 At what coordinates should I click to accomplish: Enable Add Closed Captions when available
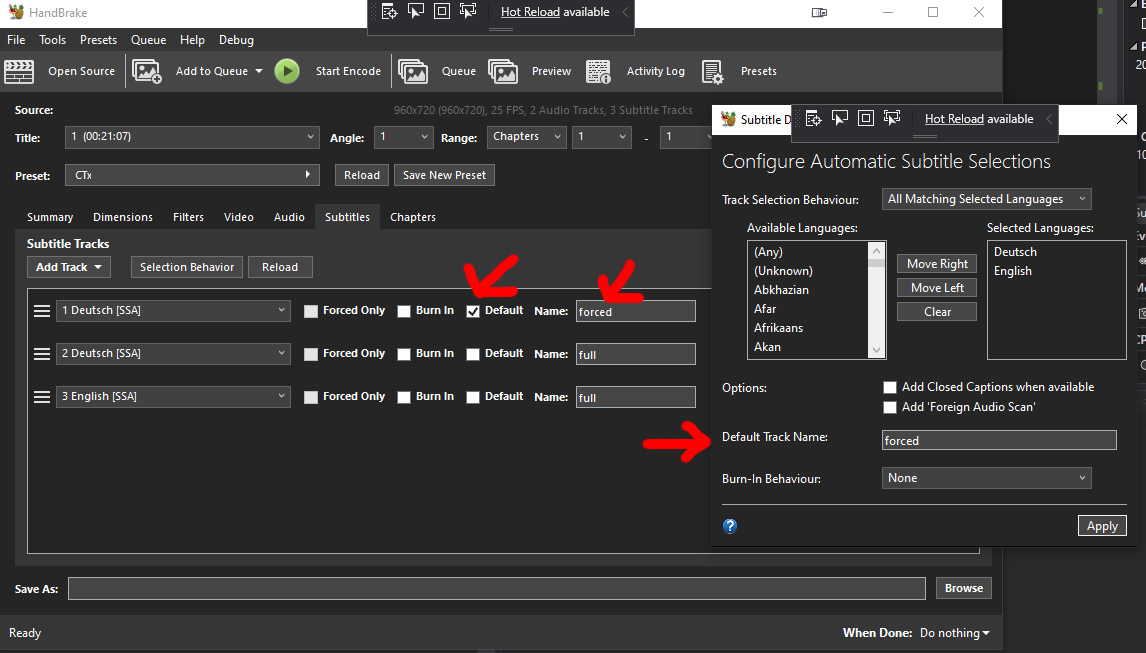pos(889,388)
